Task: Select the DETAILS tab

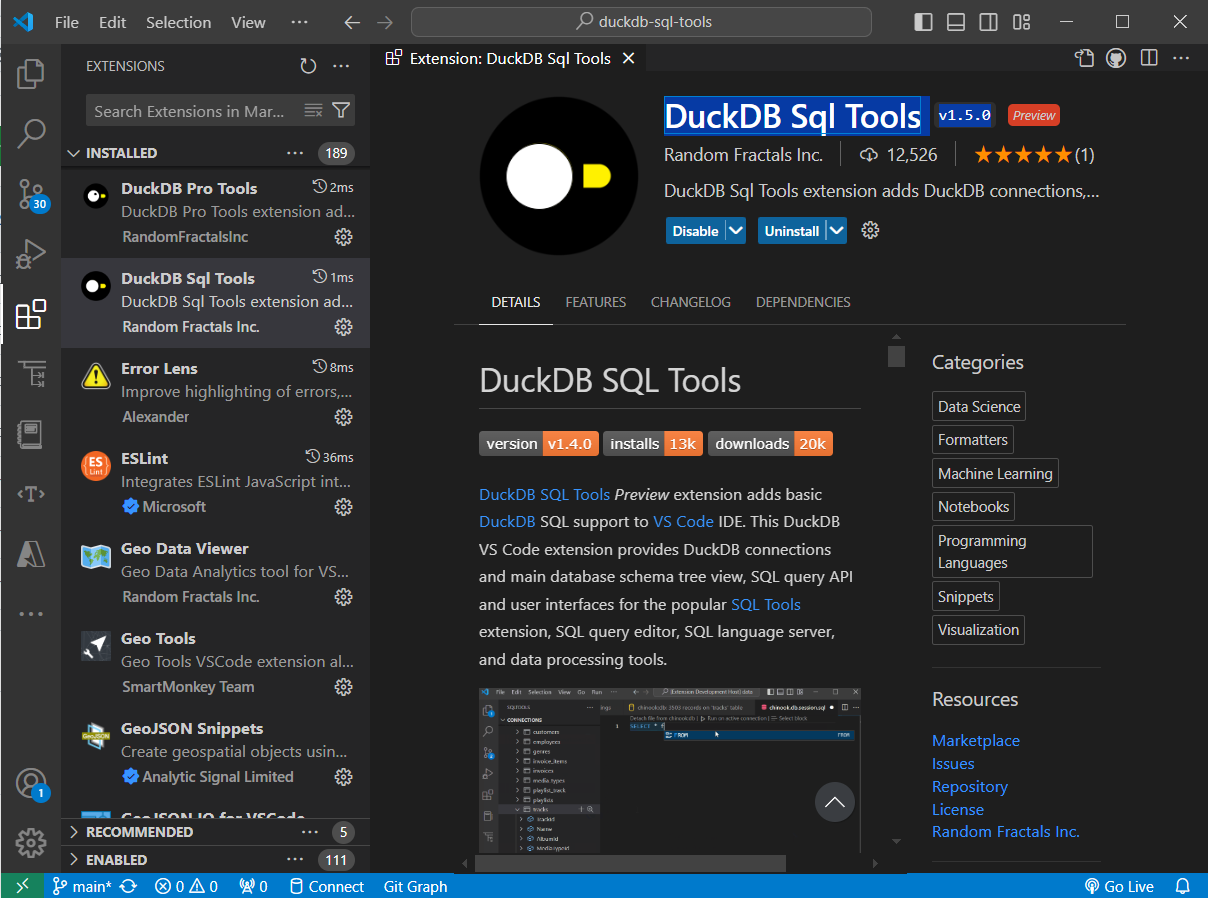Action: coord(516,302)
